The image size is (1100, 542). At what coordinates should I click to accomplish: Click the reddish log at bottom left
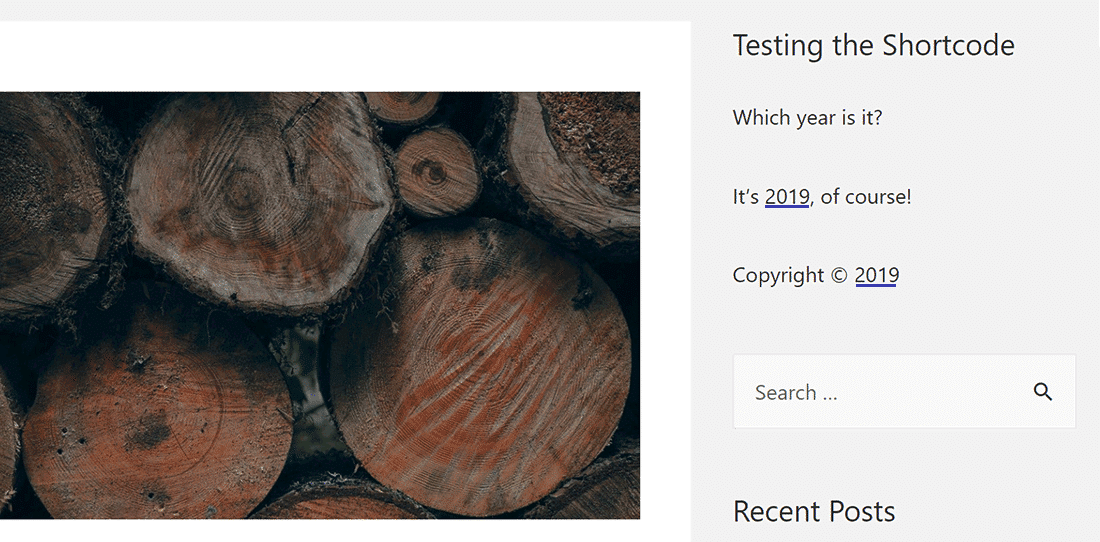(x=150, y=420)
